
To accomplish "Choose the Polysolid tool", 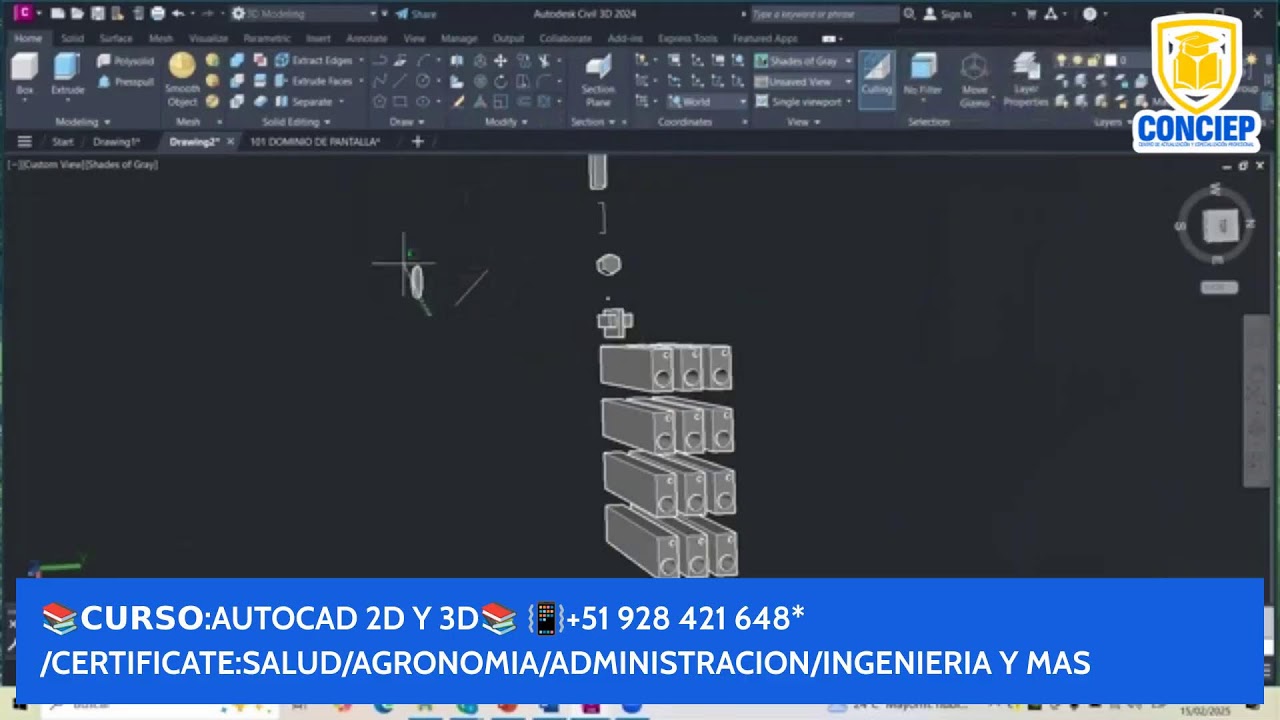I will (125, 61).
